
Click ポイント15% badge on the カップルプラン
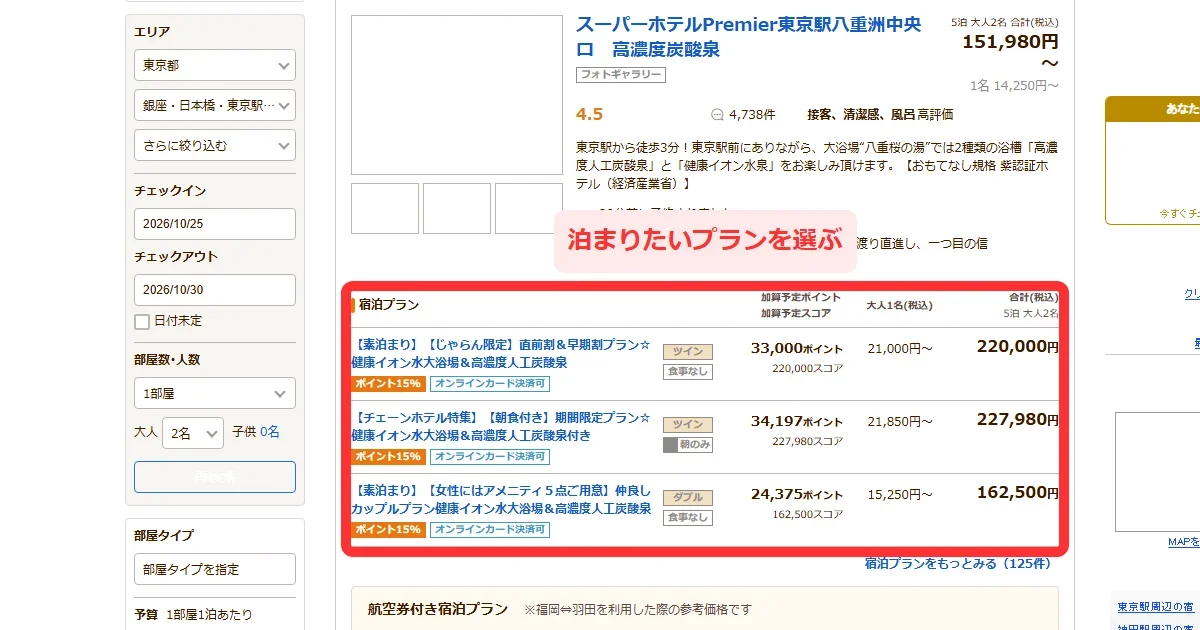coord(388,529)
